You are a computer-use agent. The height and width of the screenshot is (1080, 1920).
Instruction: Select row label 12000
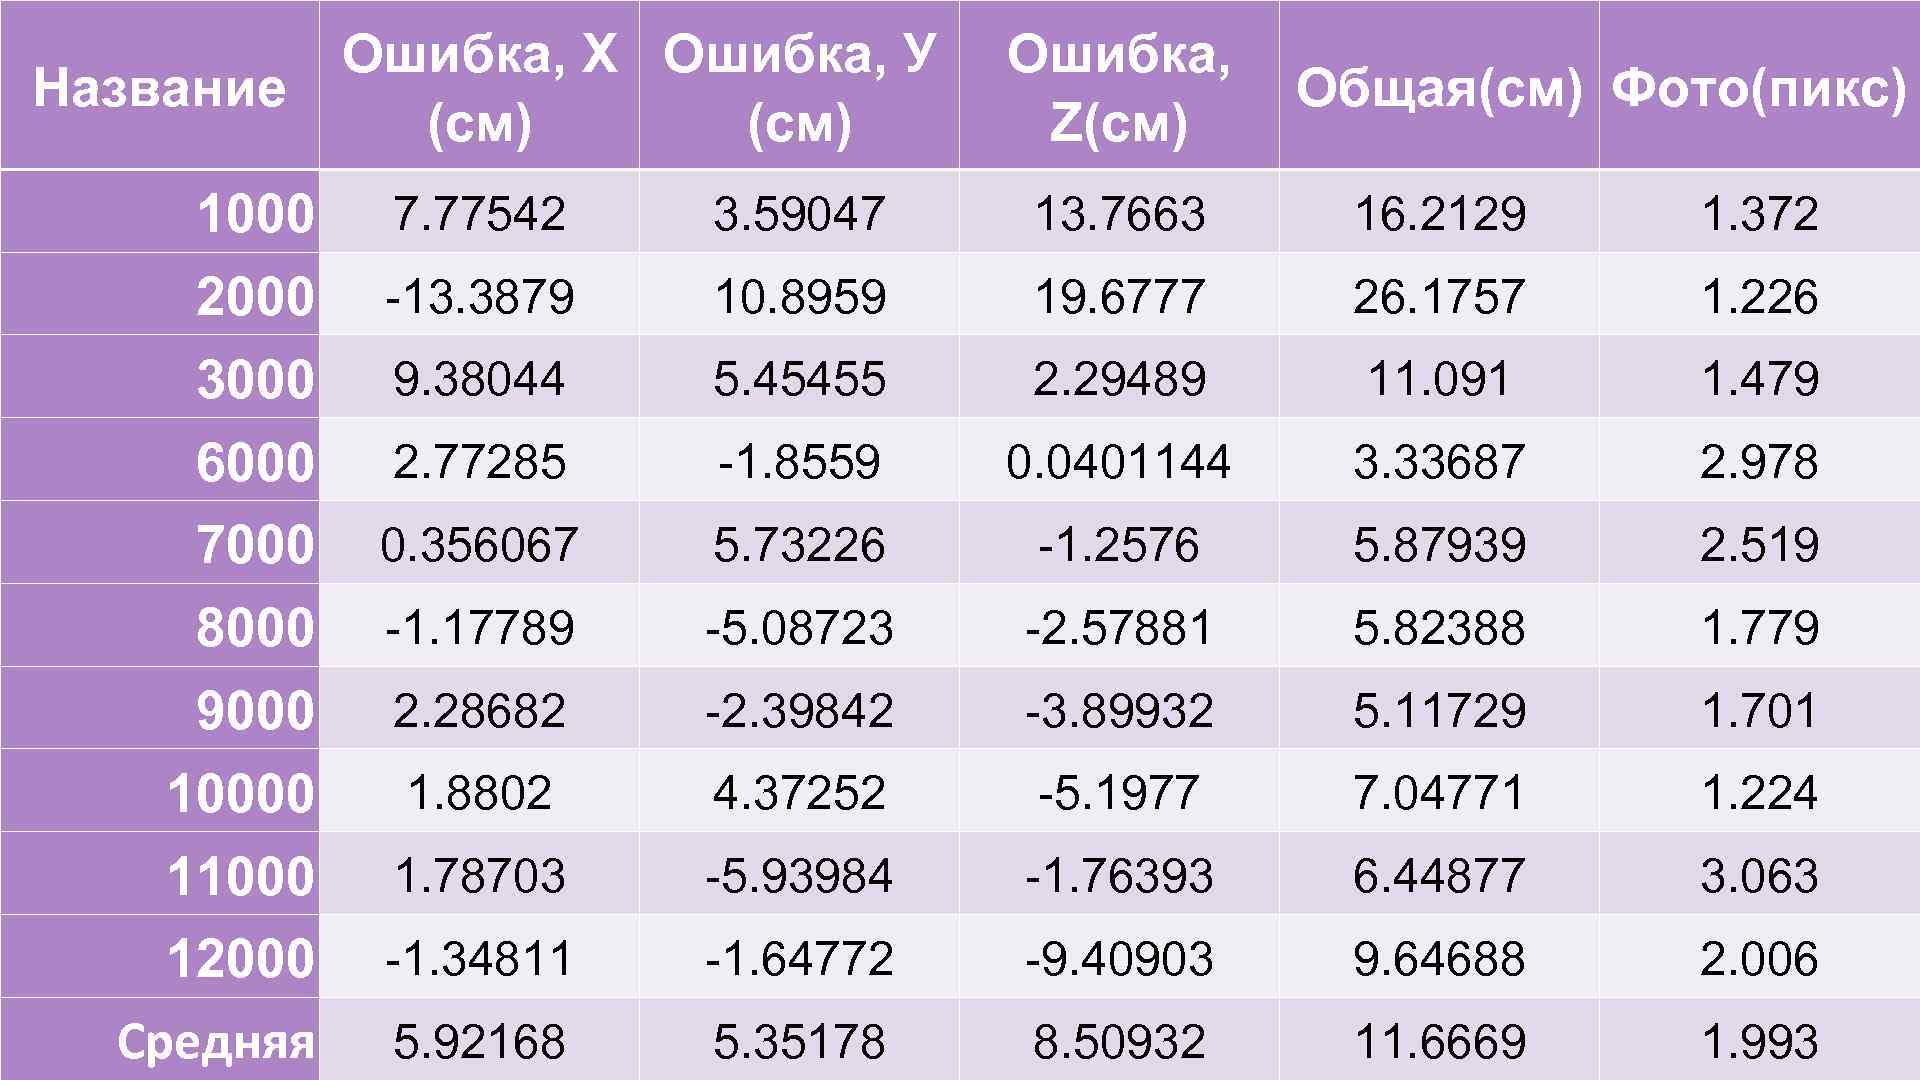(240, 958)
